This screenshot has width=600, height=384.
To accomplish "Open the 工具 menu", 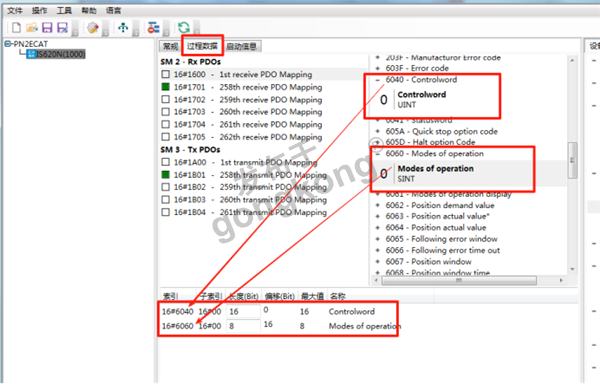I will [x=64, y=10].
